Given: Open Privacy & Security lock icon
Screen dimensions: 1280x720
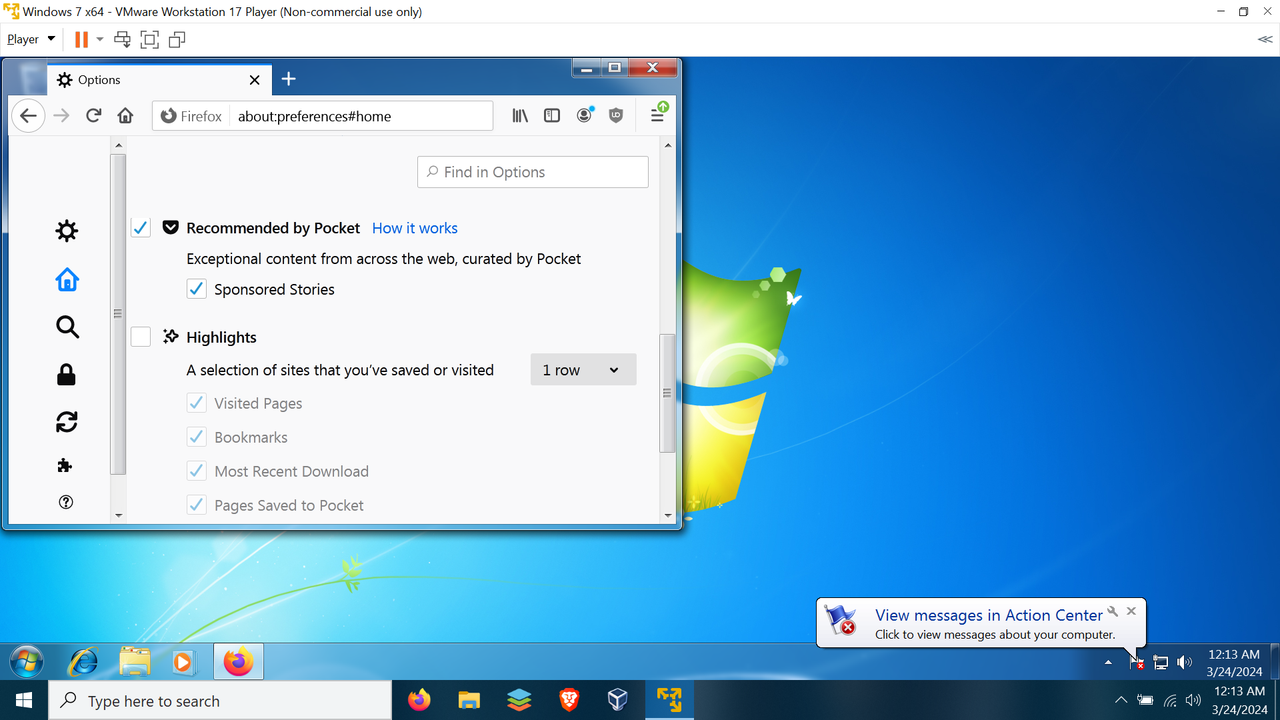Looking at the screenshot, I should (67, 374).
